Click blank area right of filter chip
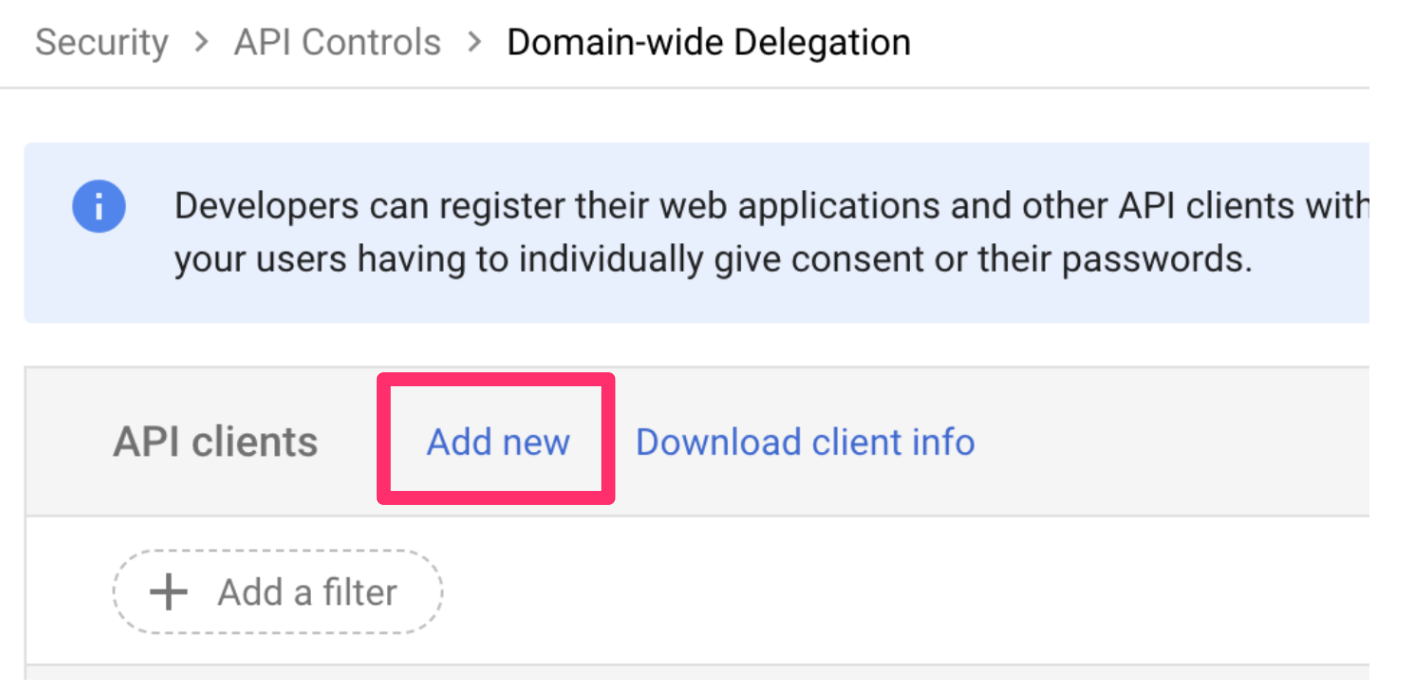Image resolution: width=1412 pixels, height=698 pixels. (x=850, y=592)
